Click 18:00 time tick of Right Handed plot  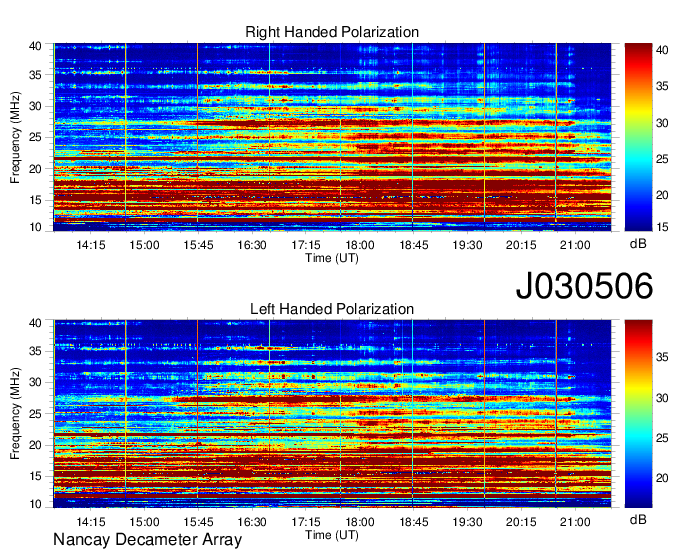tap(360, 245)
